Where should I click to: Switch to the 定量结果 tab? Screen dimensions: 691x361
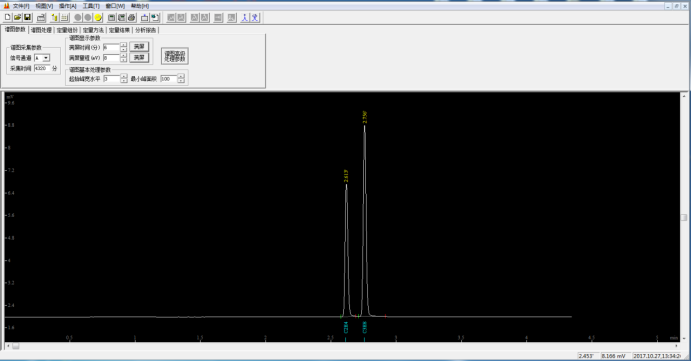(x=119, y=30)
